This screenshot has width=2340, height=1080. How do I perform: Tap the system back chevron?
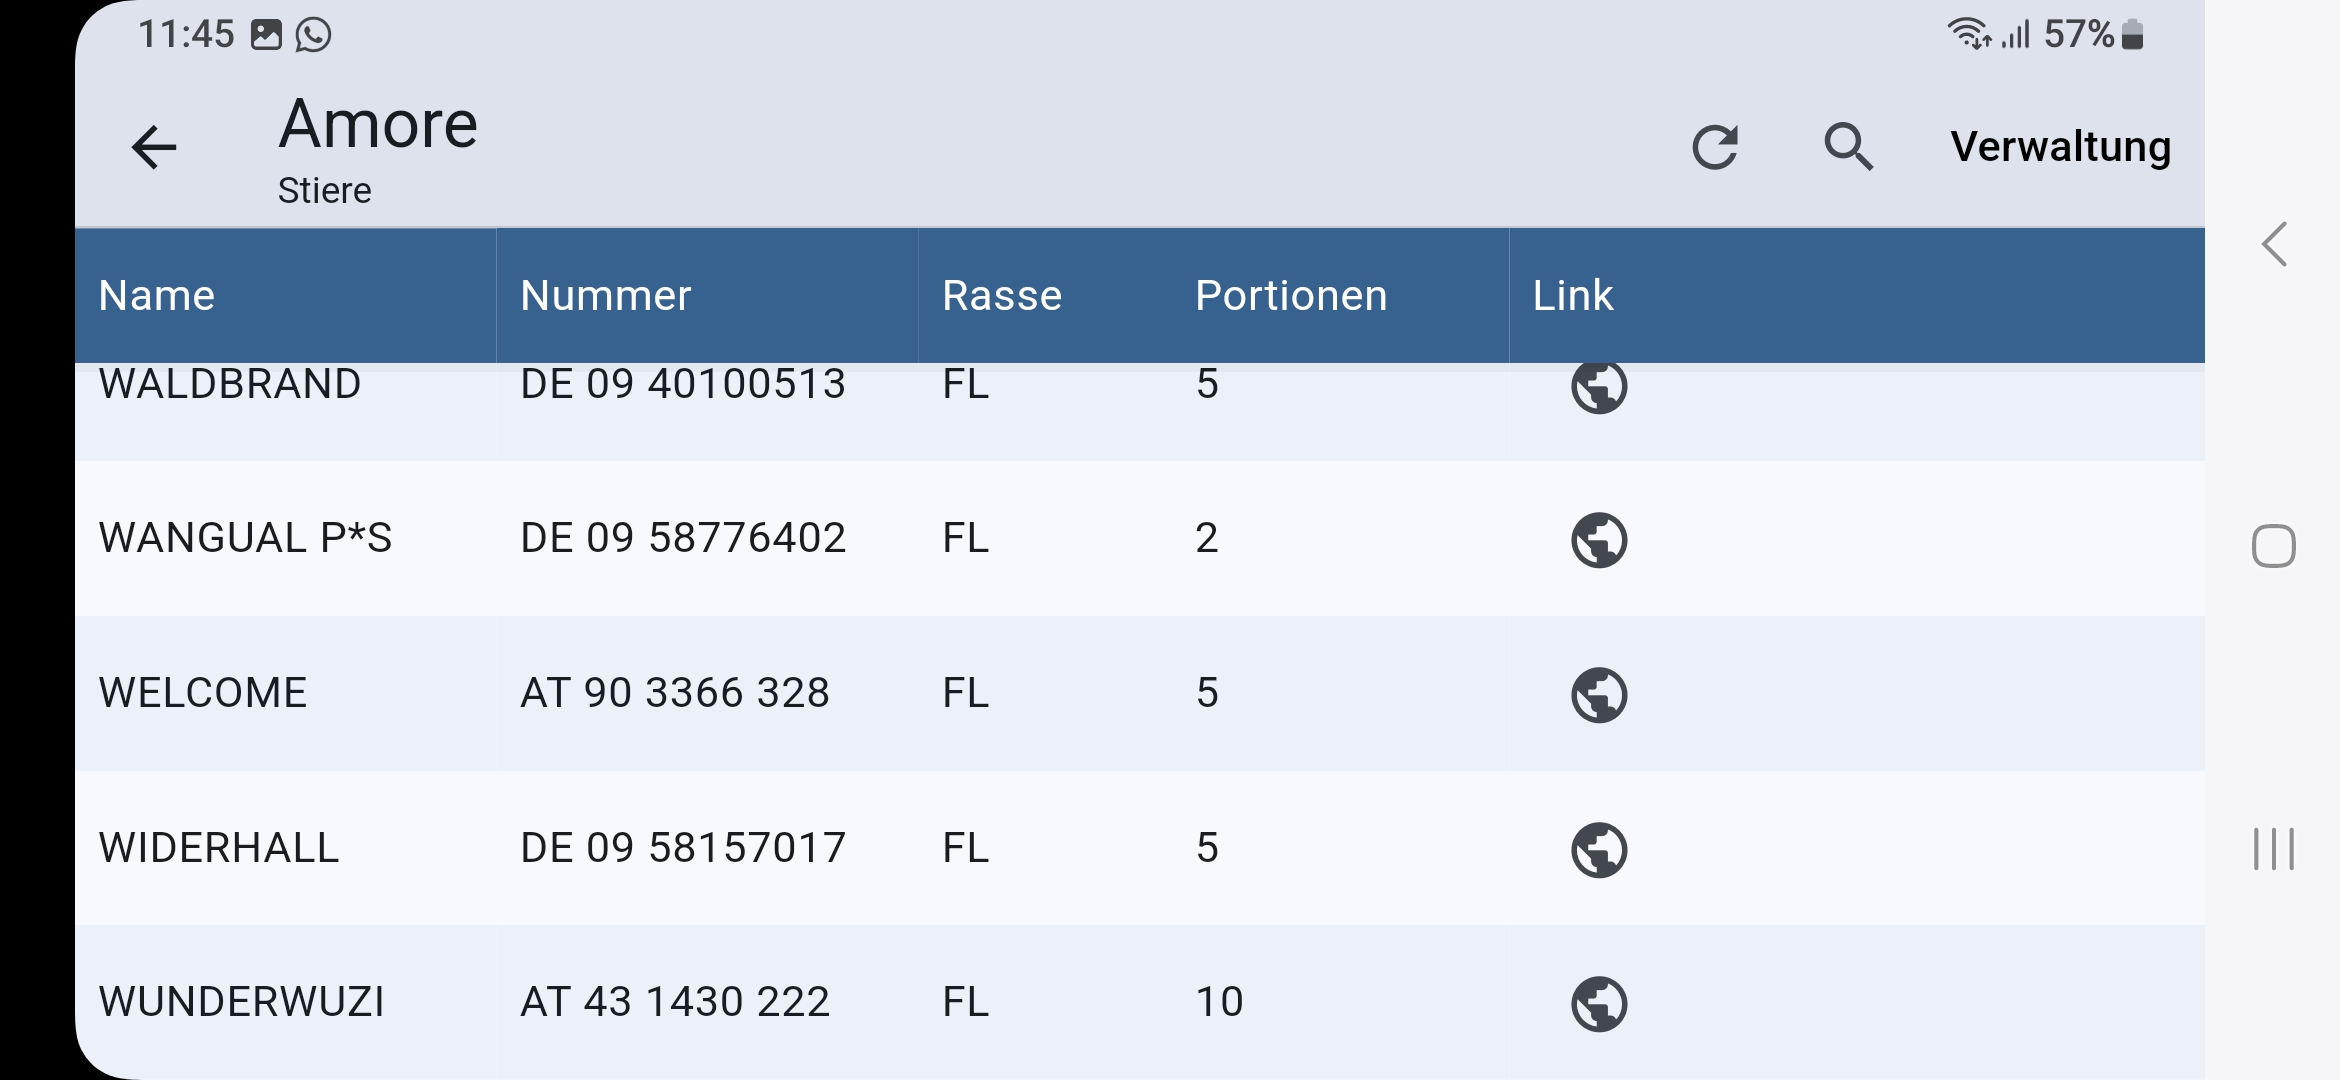click(2274, 244)
